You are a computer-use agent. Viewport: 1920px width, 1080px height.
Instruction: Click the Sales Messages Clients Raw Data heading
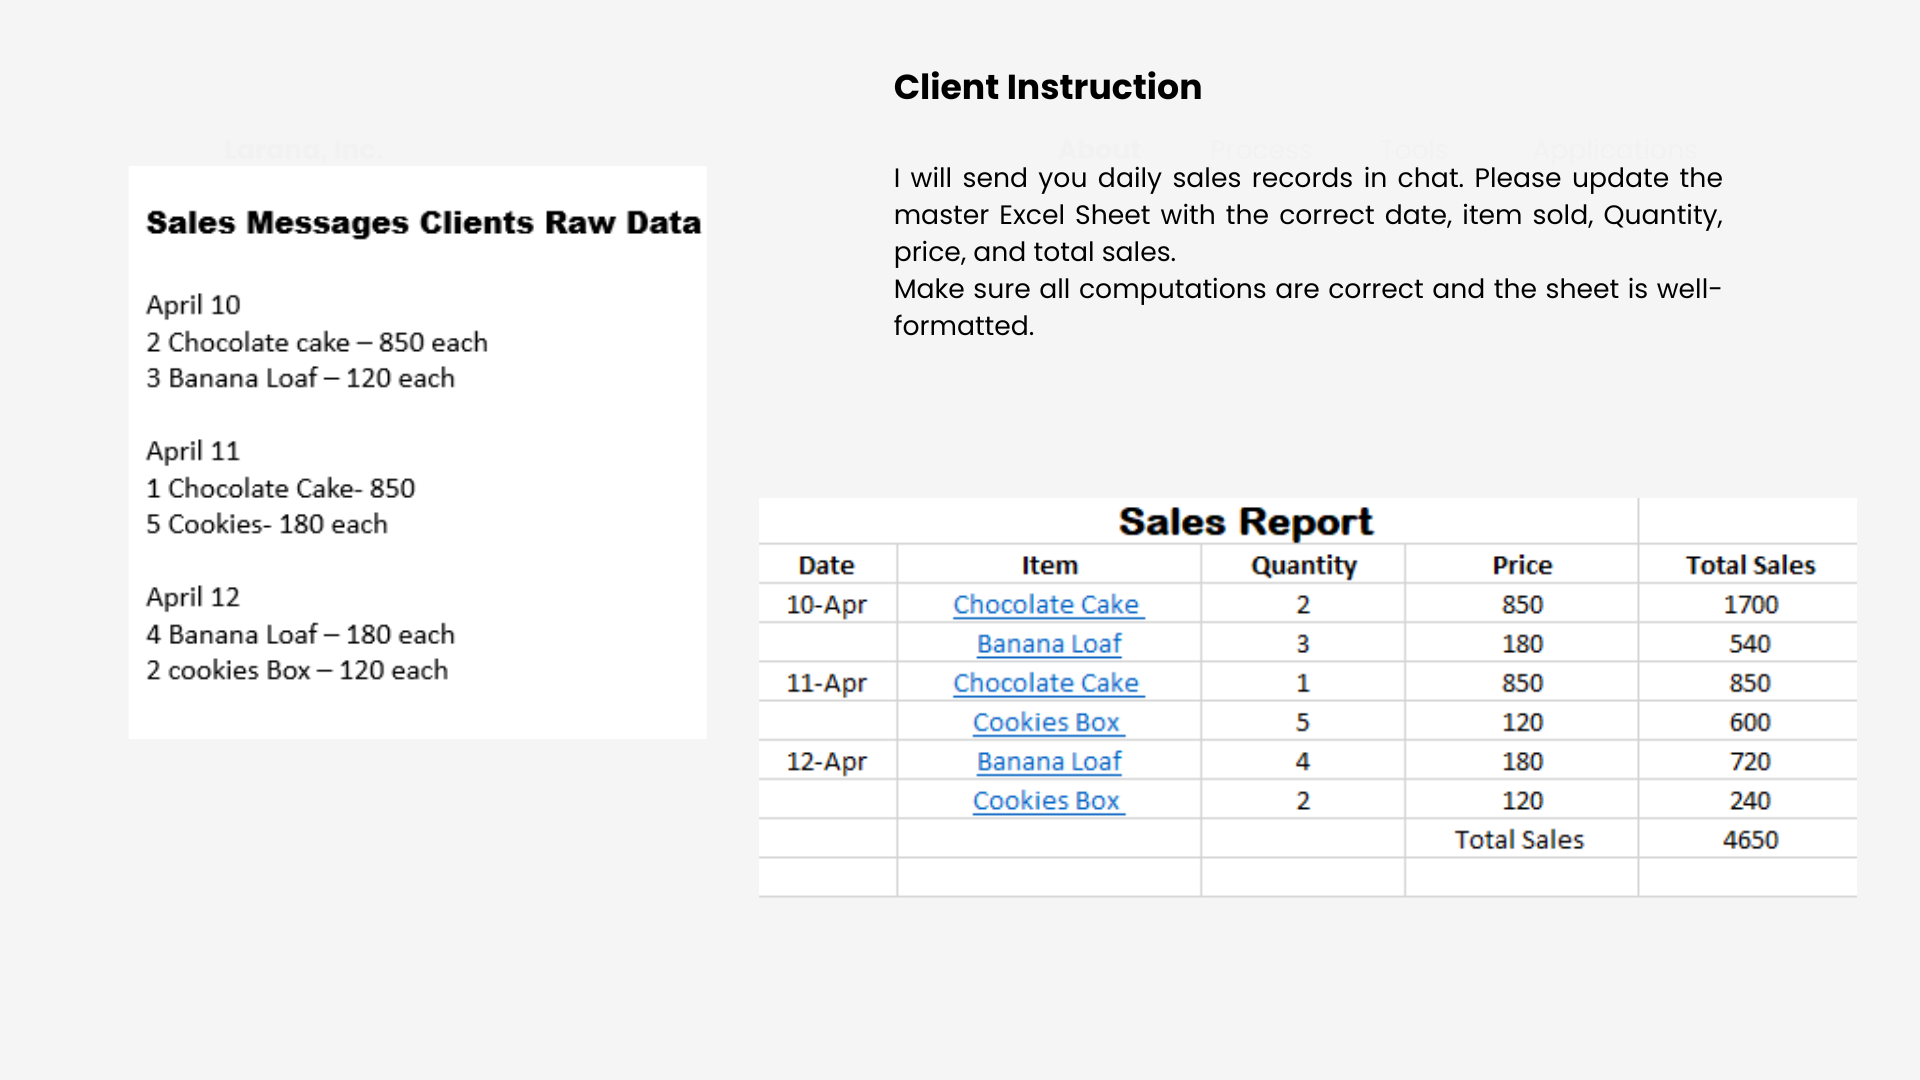tap(423, 223)
